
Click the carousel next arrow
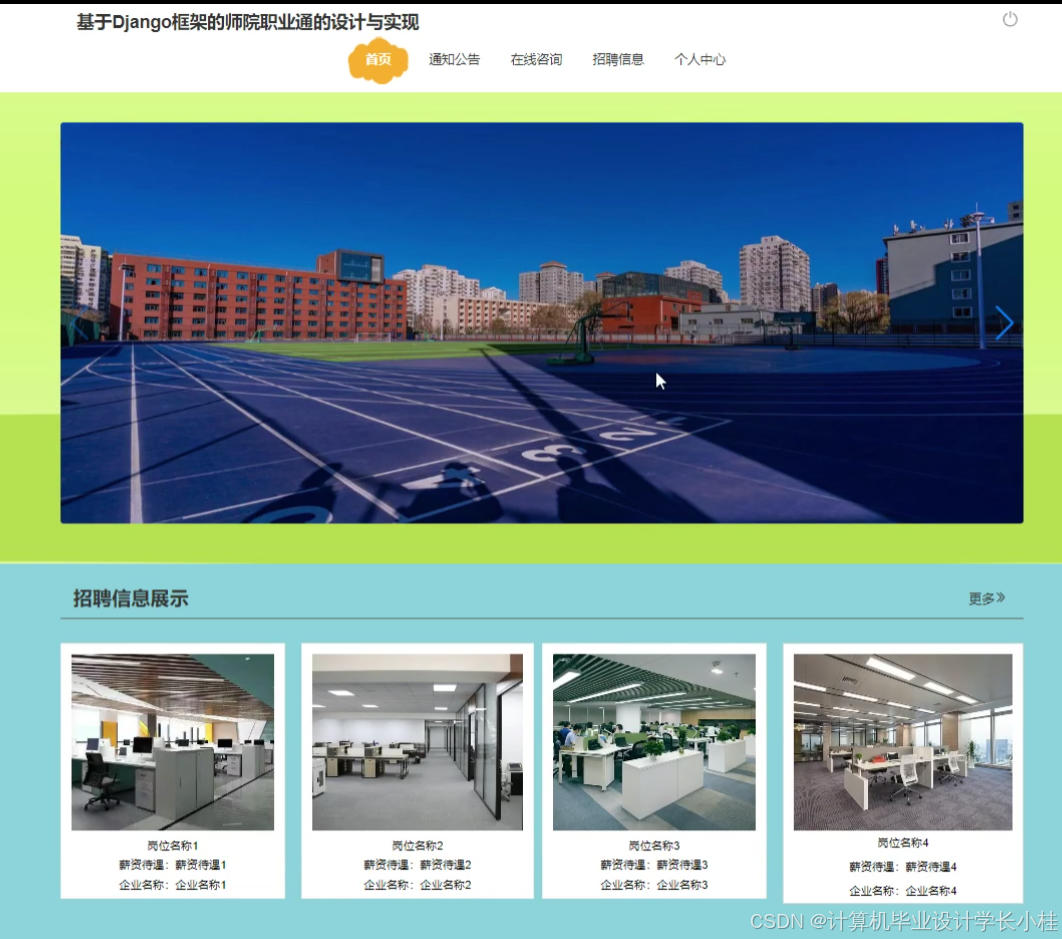(x=1003, y=322)
